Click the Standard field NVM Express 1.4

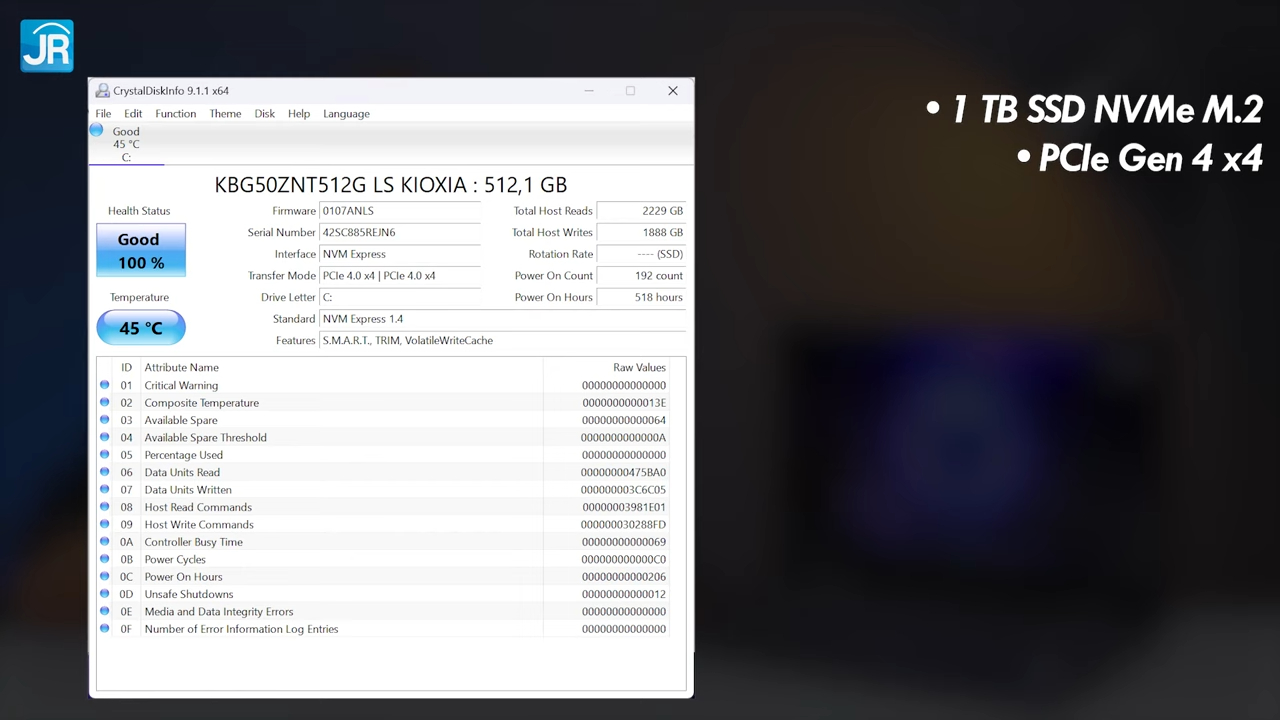503,319
